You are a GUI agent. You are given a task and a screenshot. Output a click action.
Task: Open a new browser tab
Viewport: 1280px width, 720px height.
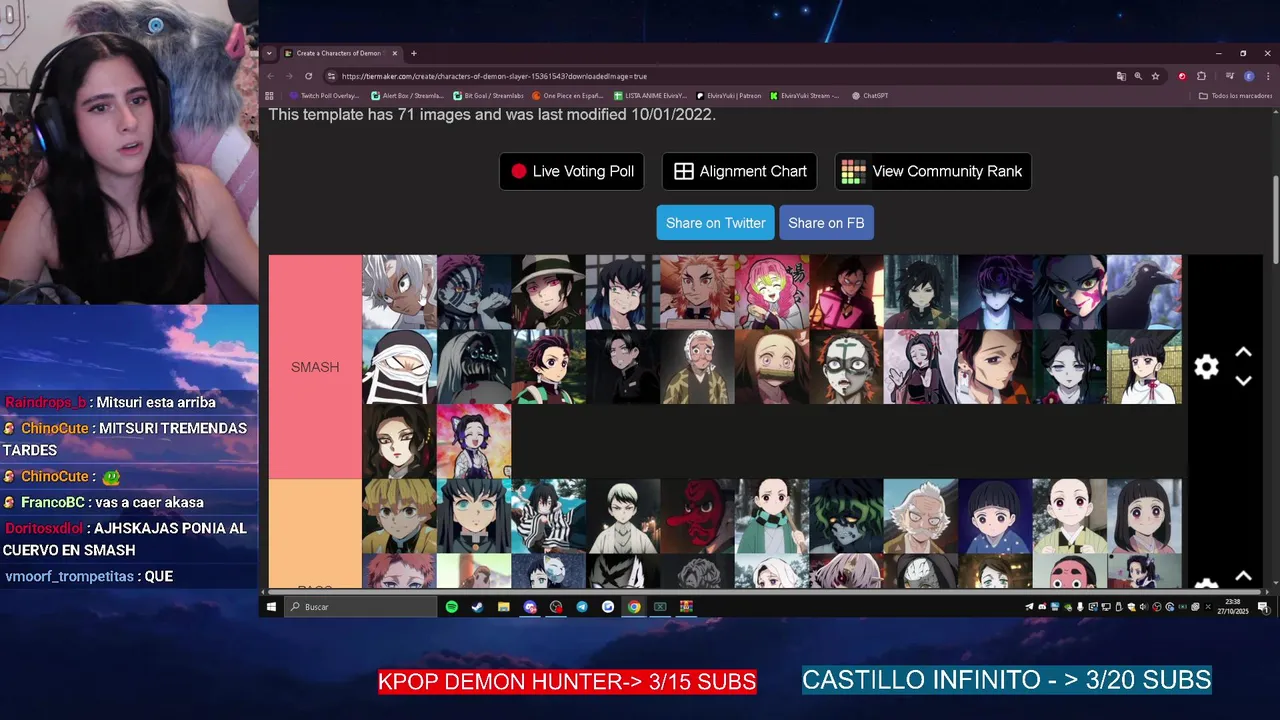tap(414, 53)
